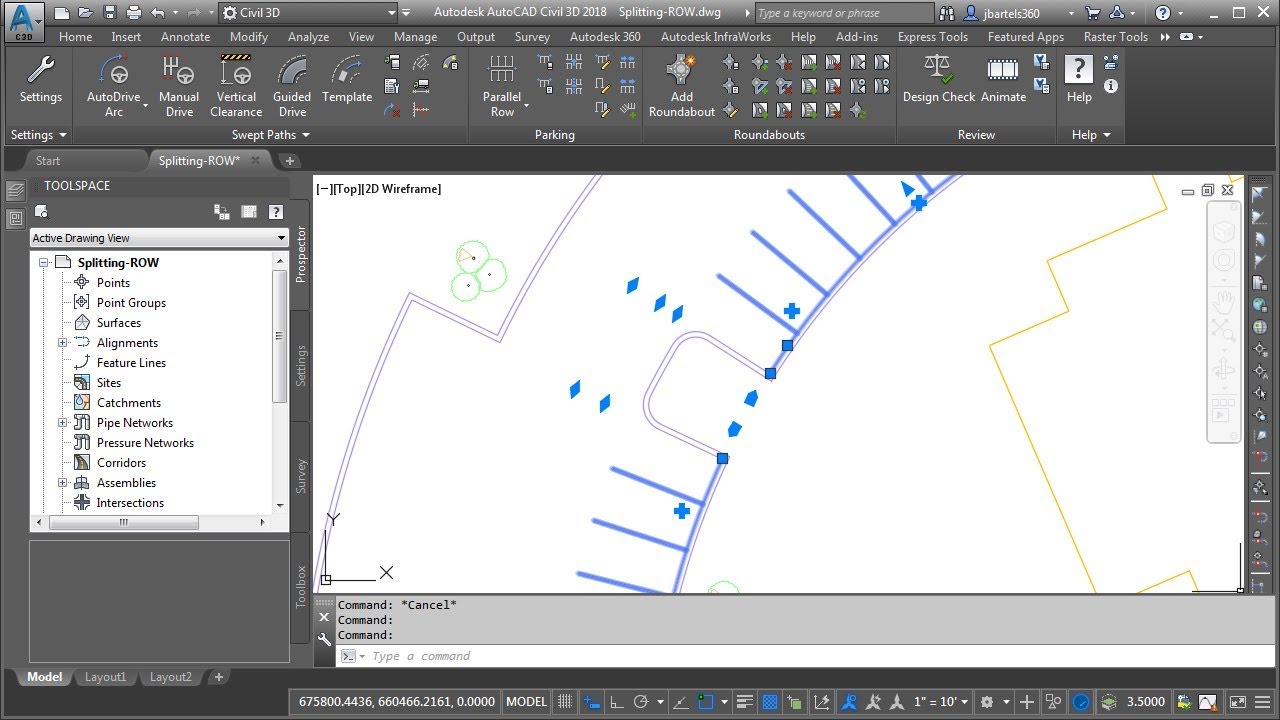Viewport: 1280px width, 720px height.
Task: Click the viewport [Top] view label
Action: click(x=347, y=189)
